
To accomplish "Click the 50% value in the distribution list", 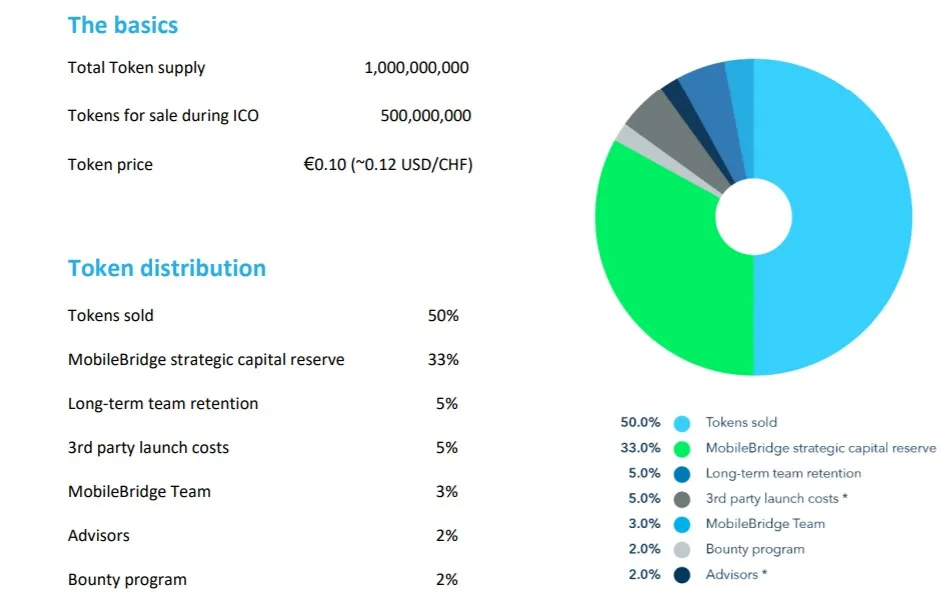I will coord(443,316).
